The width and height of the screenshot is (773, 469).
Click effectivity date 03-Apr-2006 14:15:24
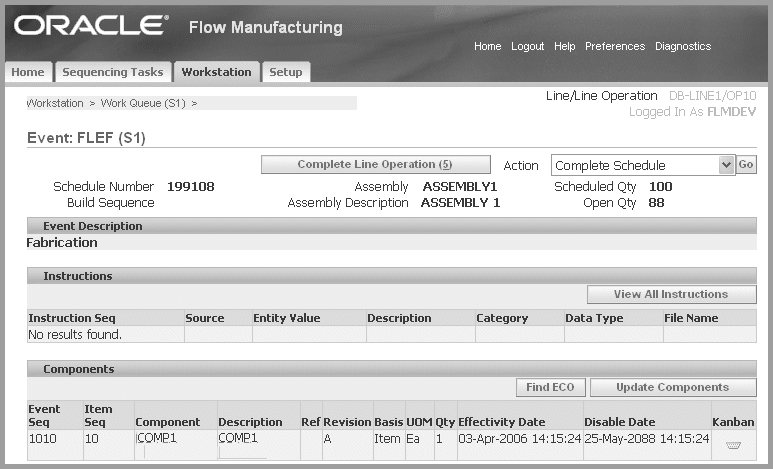(520, 438)
